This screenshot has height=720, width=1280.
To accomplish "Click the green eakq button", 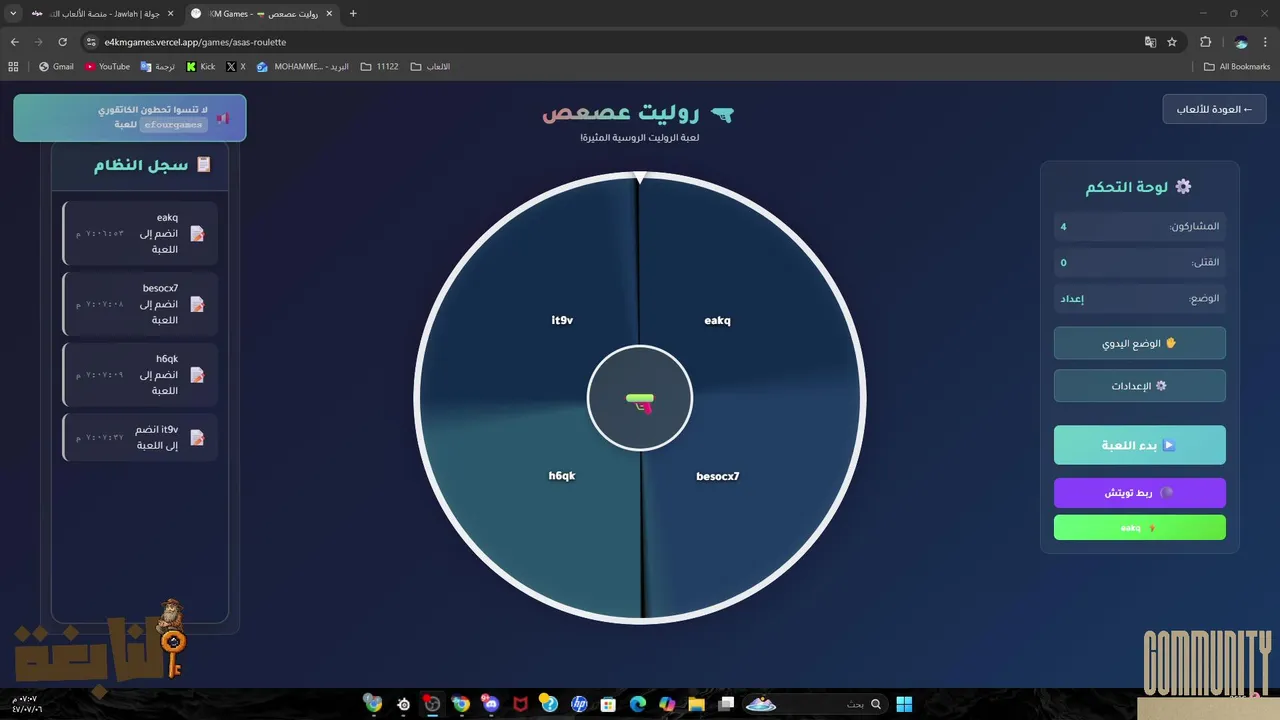I will (x=1139, y=528).
